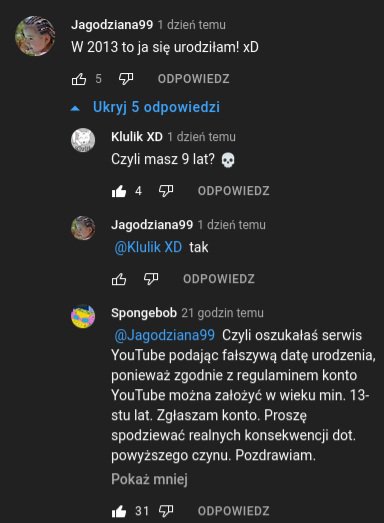
Task: Reply to top comment via ODPOWIEDZ
Action: click(x=194, y=79)
